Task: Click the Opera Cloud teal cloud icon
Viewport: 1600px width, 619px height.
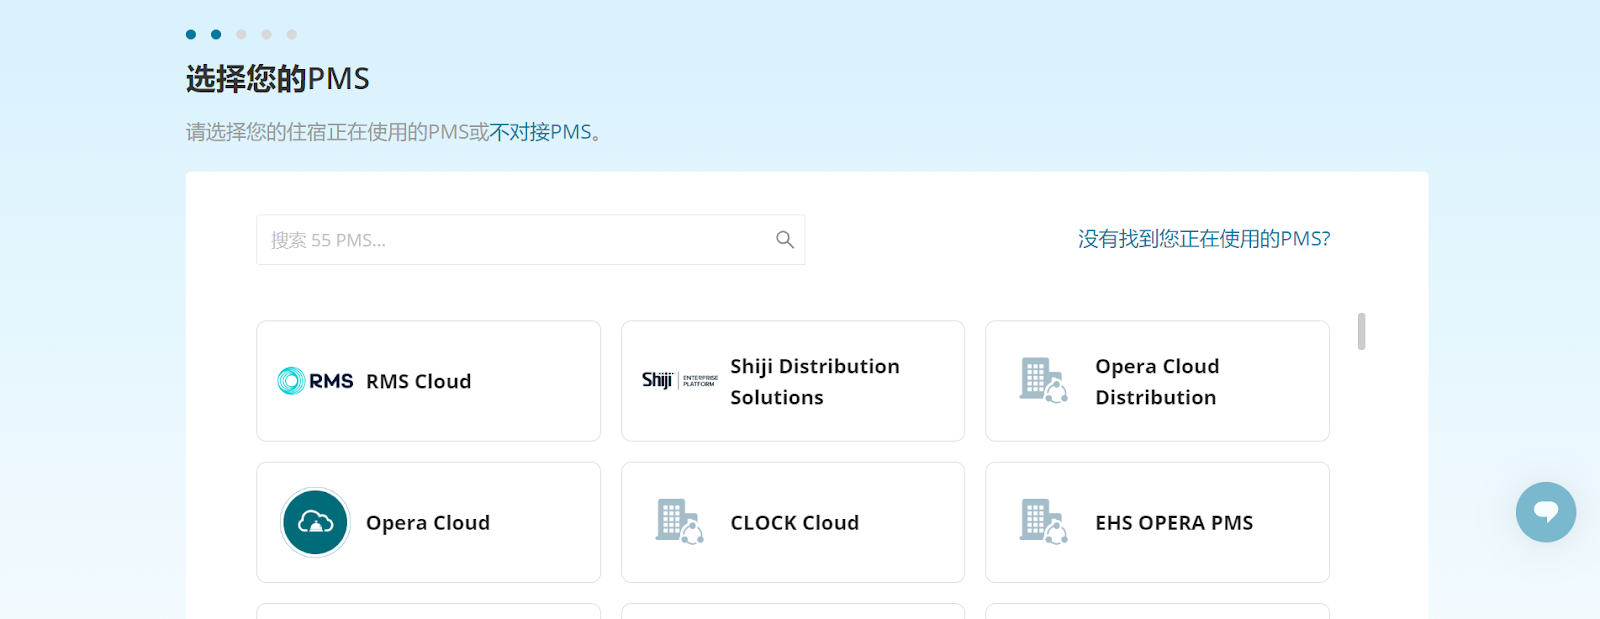Action: (315, 522)
